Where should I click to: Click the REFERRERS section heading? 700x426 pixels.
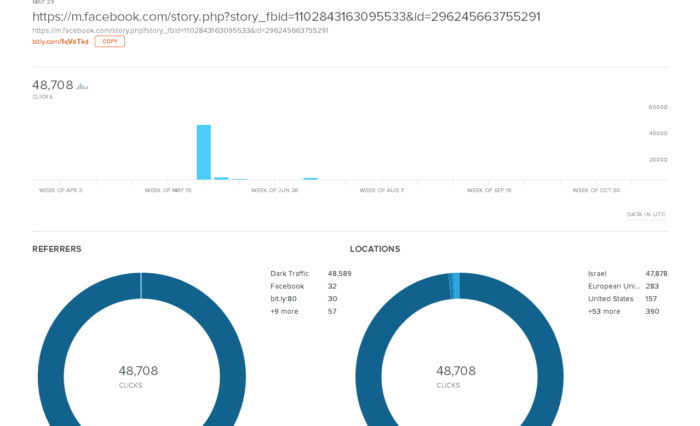[x=57, y=249]
